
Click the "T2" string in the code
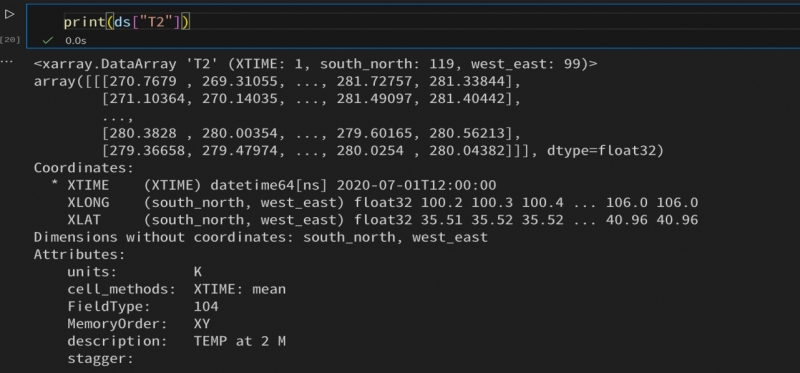156,22
